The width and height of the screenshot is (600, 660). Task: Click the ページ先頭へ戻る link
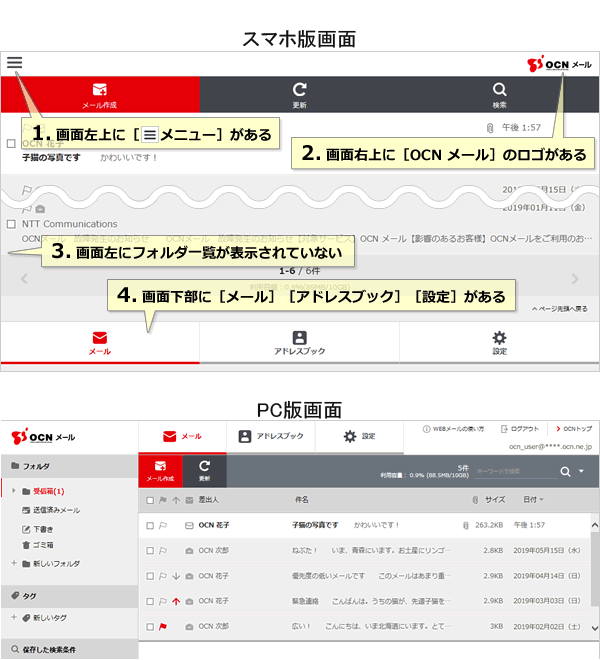pyautogui.click(x=560, y=309)
